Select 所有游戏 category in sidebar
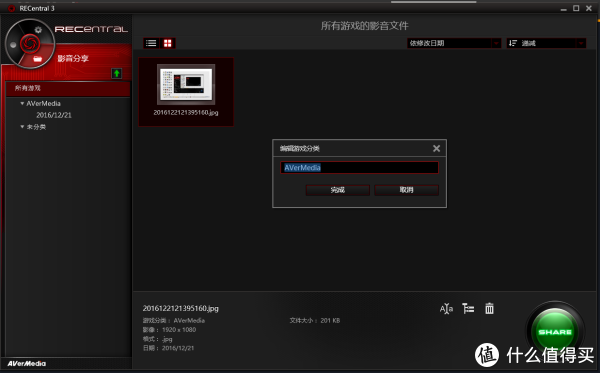This screenshot has width=600, height=373. point(68,88)
